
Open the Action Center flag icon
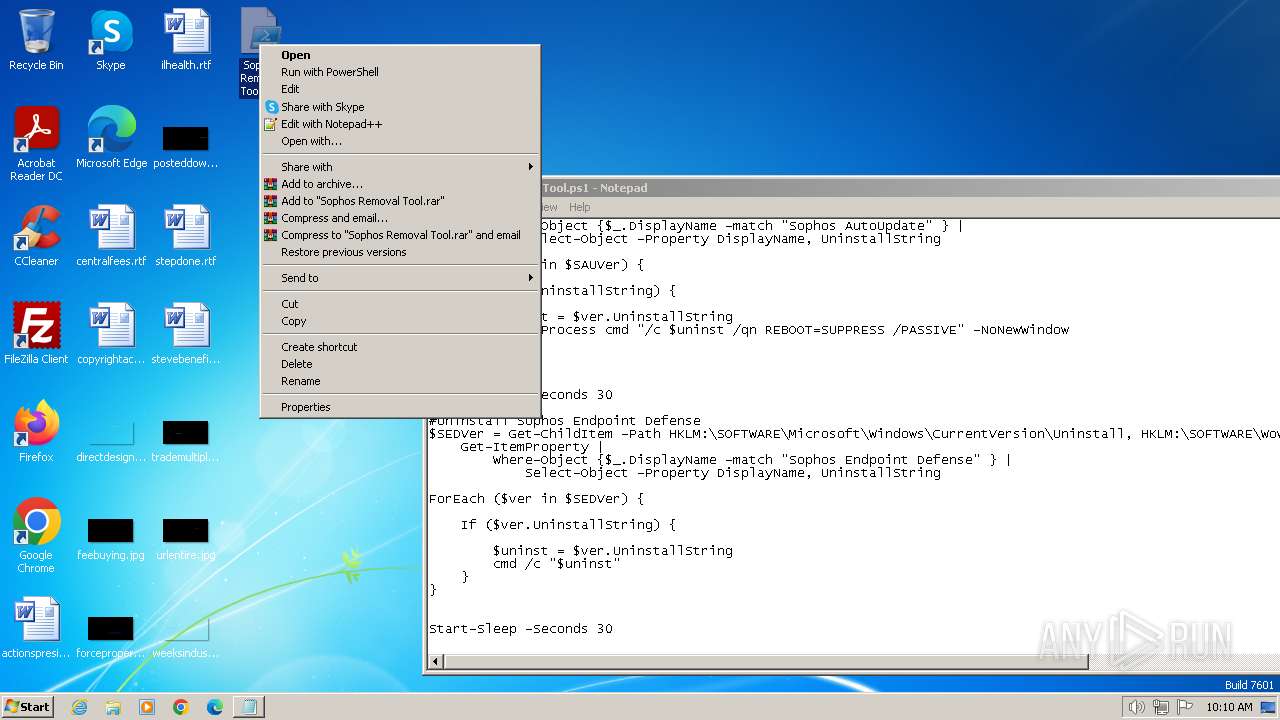coord(1186,707)
